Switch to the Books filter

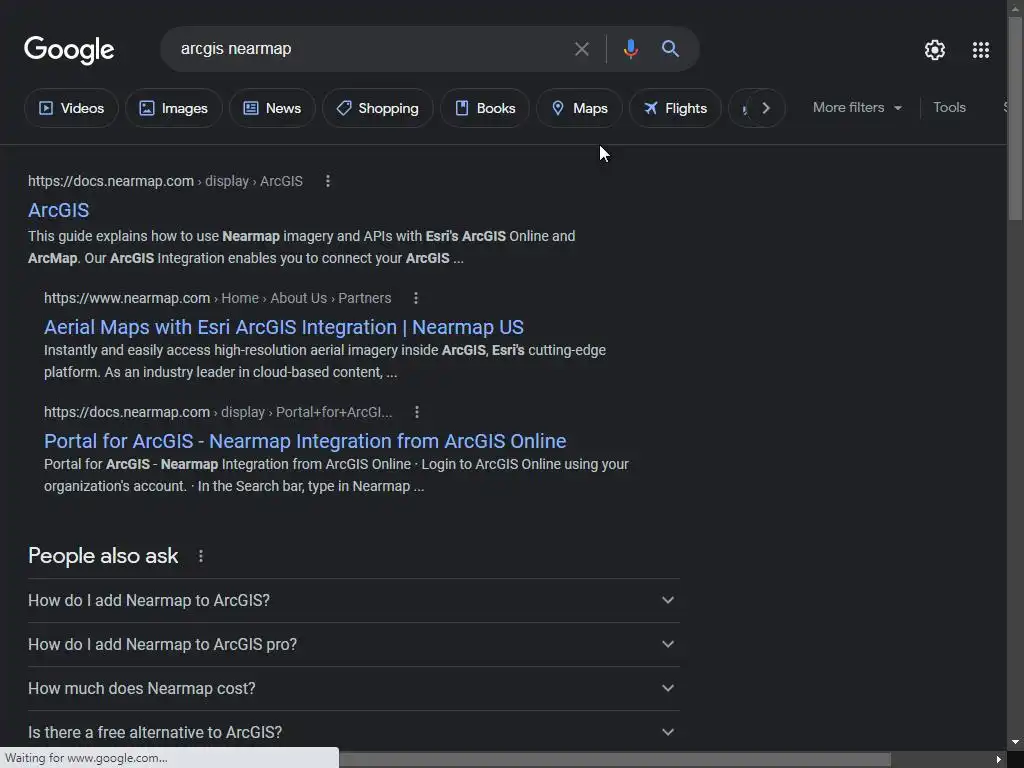pos(485,108)
